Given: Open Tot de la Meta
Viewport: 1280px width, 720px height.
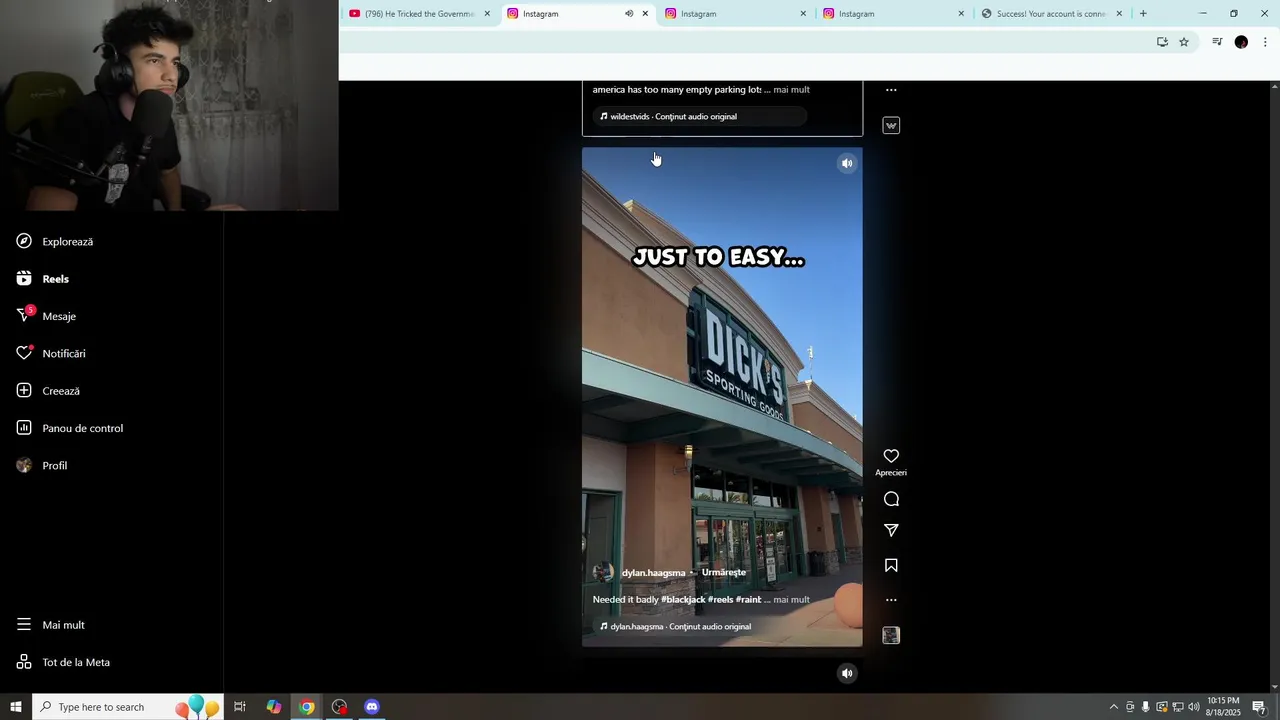Looking at the screenshot, I should click(x=63, y=662).
